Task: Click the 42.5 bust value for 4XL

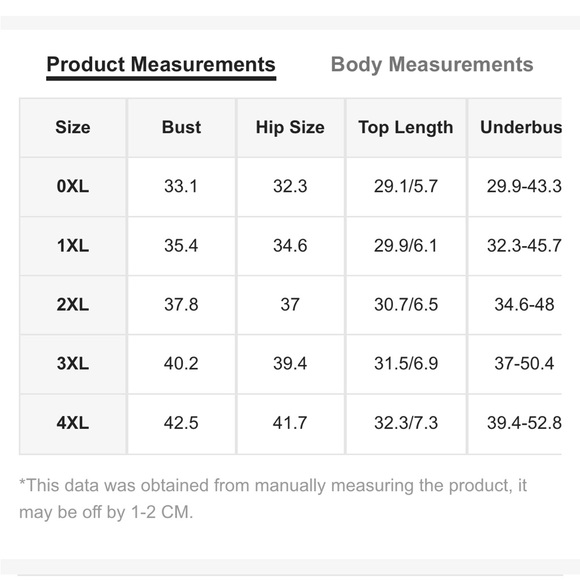Action: [181, 424]
